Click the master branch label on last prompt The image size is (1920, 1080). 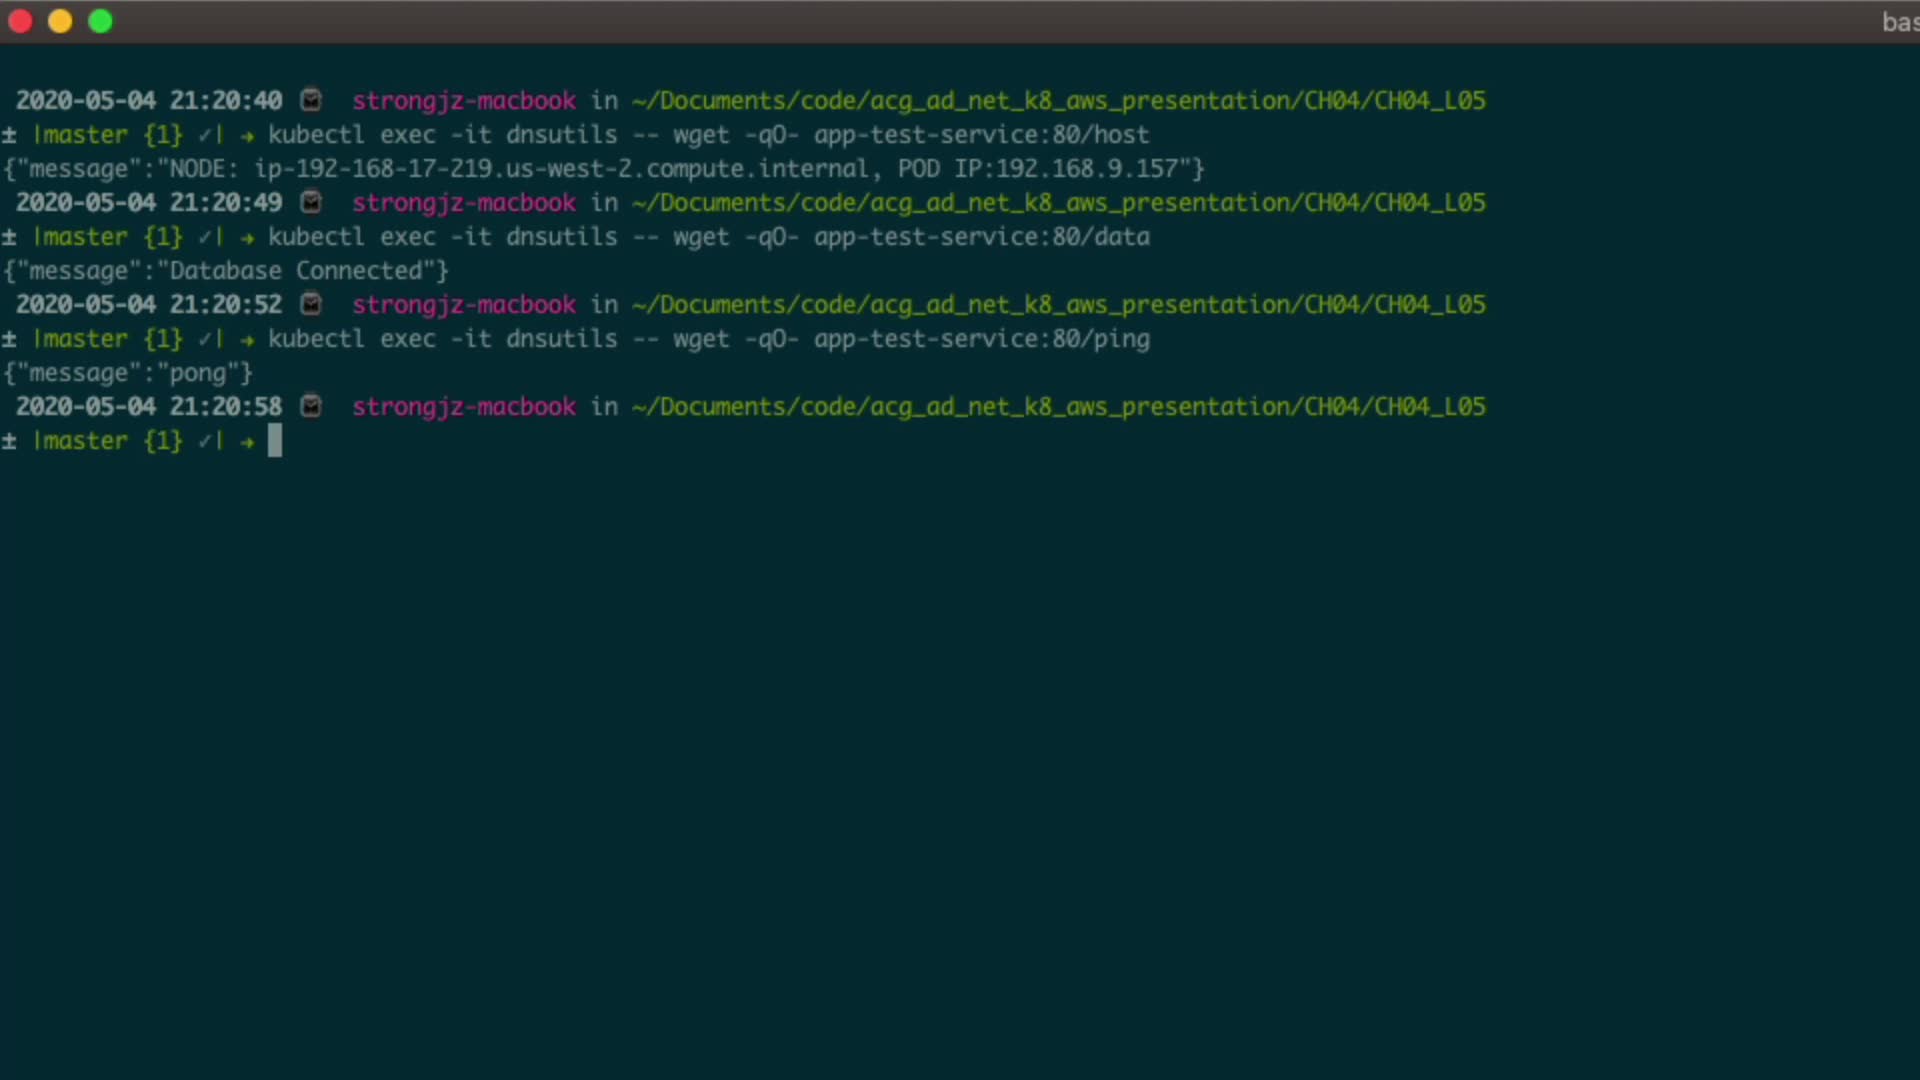pos(81,441)
